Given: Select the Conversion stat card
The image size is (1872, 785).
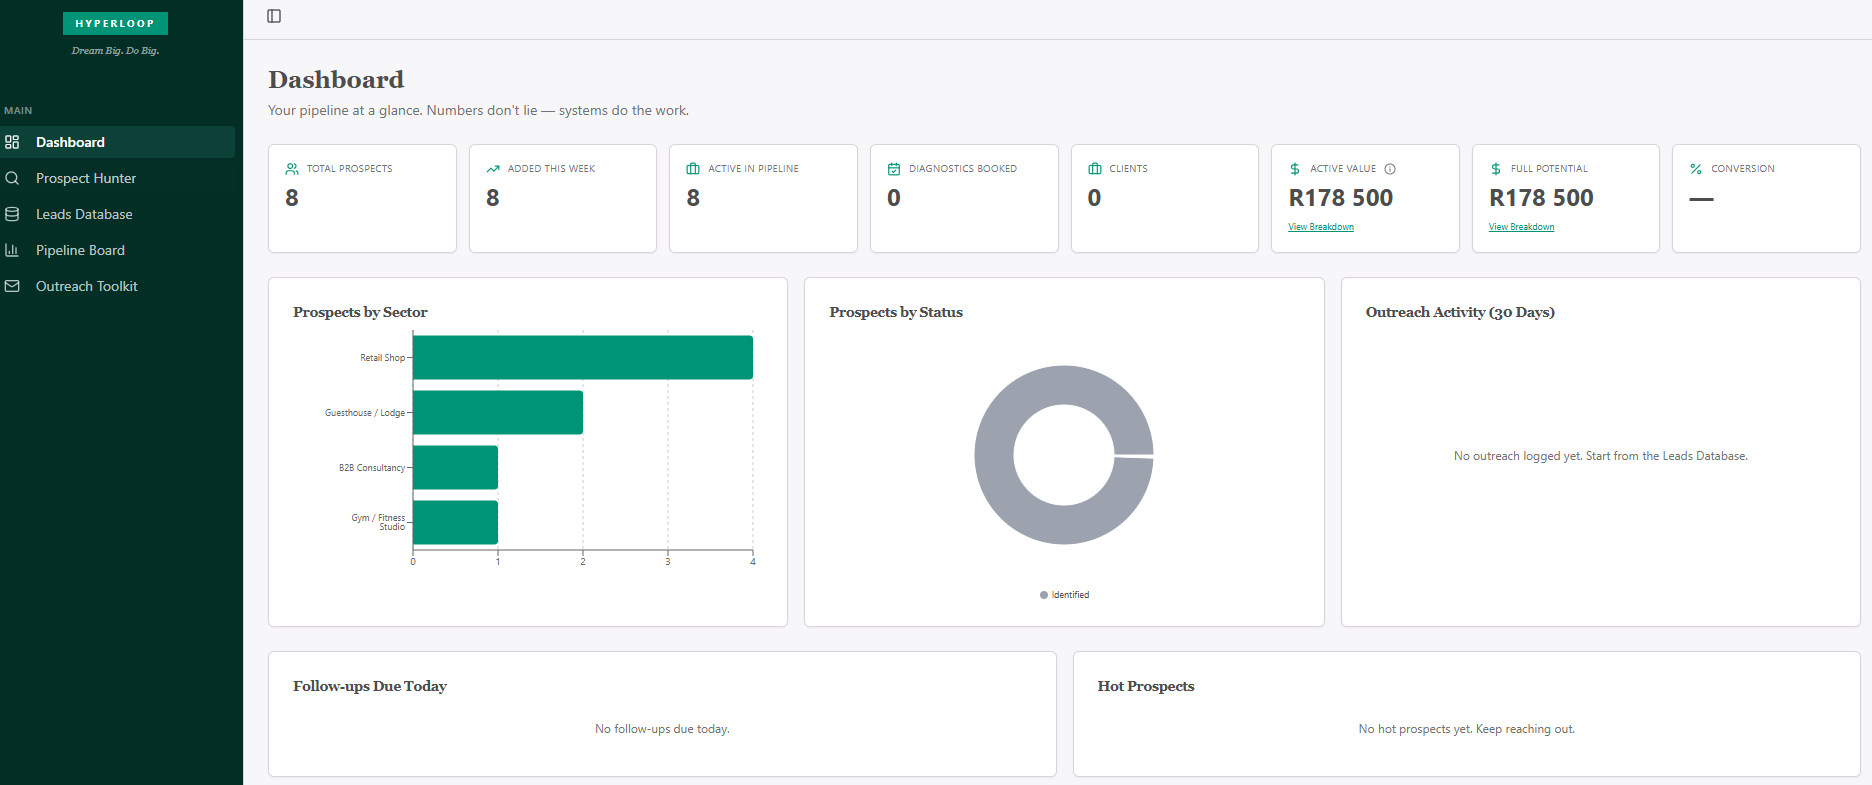Looking at the screenshot, I should [x=1765, y=198].
